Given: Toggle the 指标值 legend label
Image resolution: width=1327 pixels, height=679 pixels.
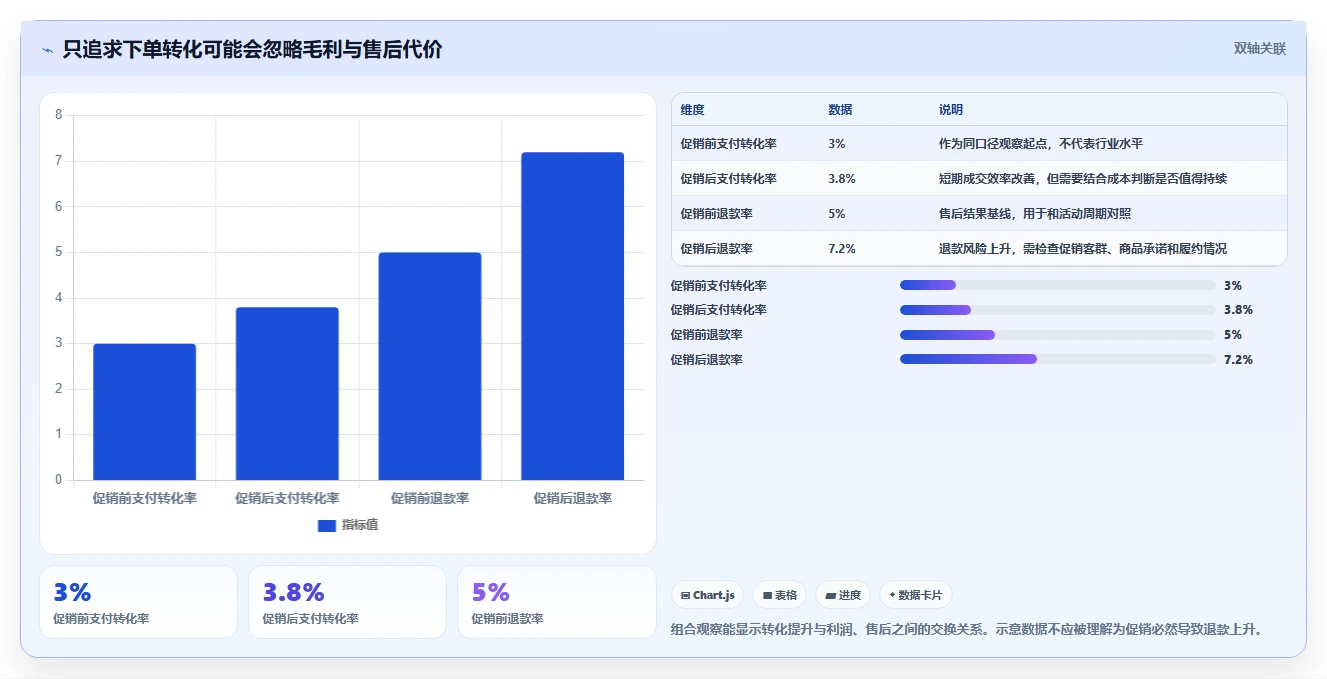Looking at the screenshot, I should pos(360,525).
